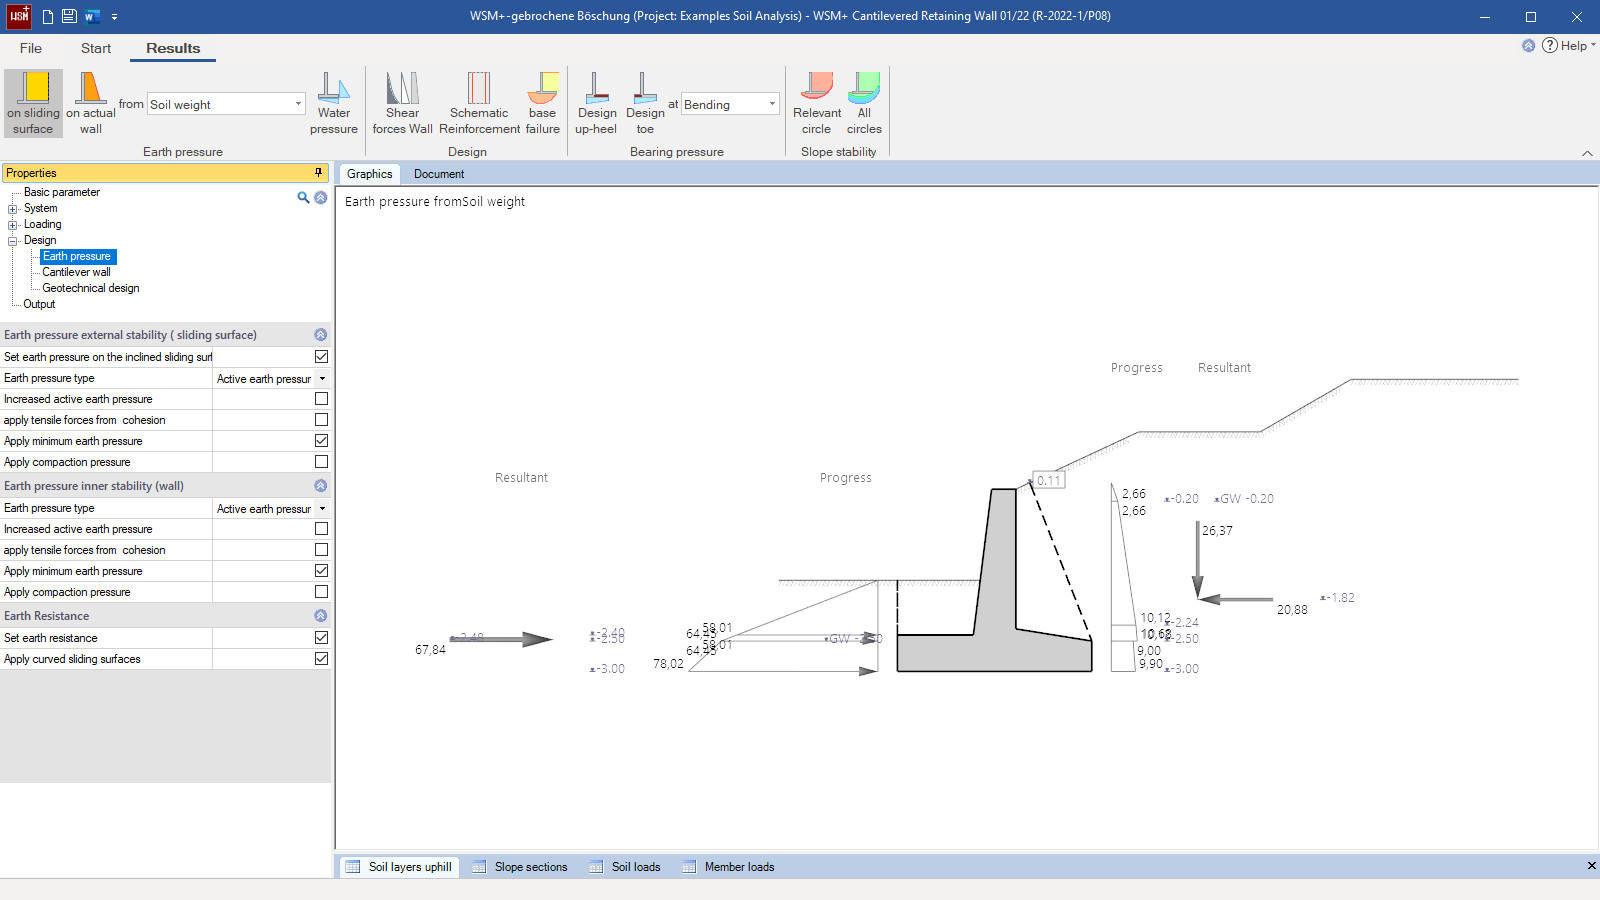1600x900 pixels.
Task: Enable external 'Apply compaction pressure'
Action: point(321,462)
